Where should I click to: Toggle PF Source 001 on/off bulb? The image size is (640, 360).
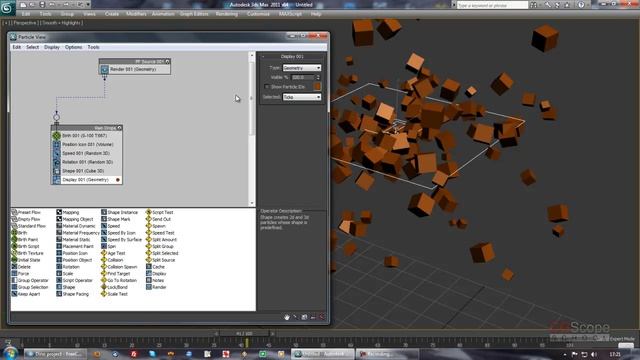coord(167,62)
